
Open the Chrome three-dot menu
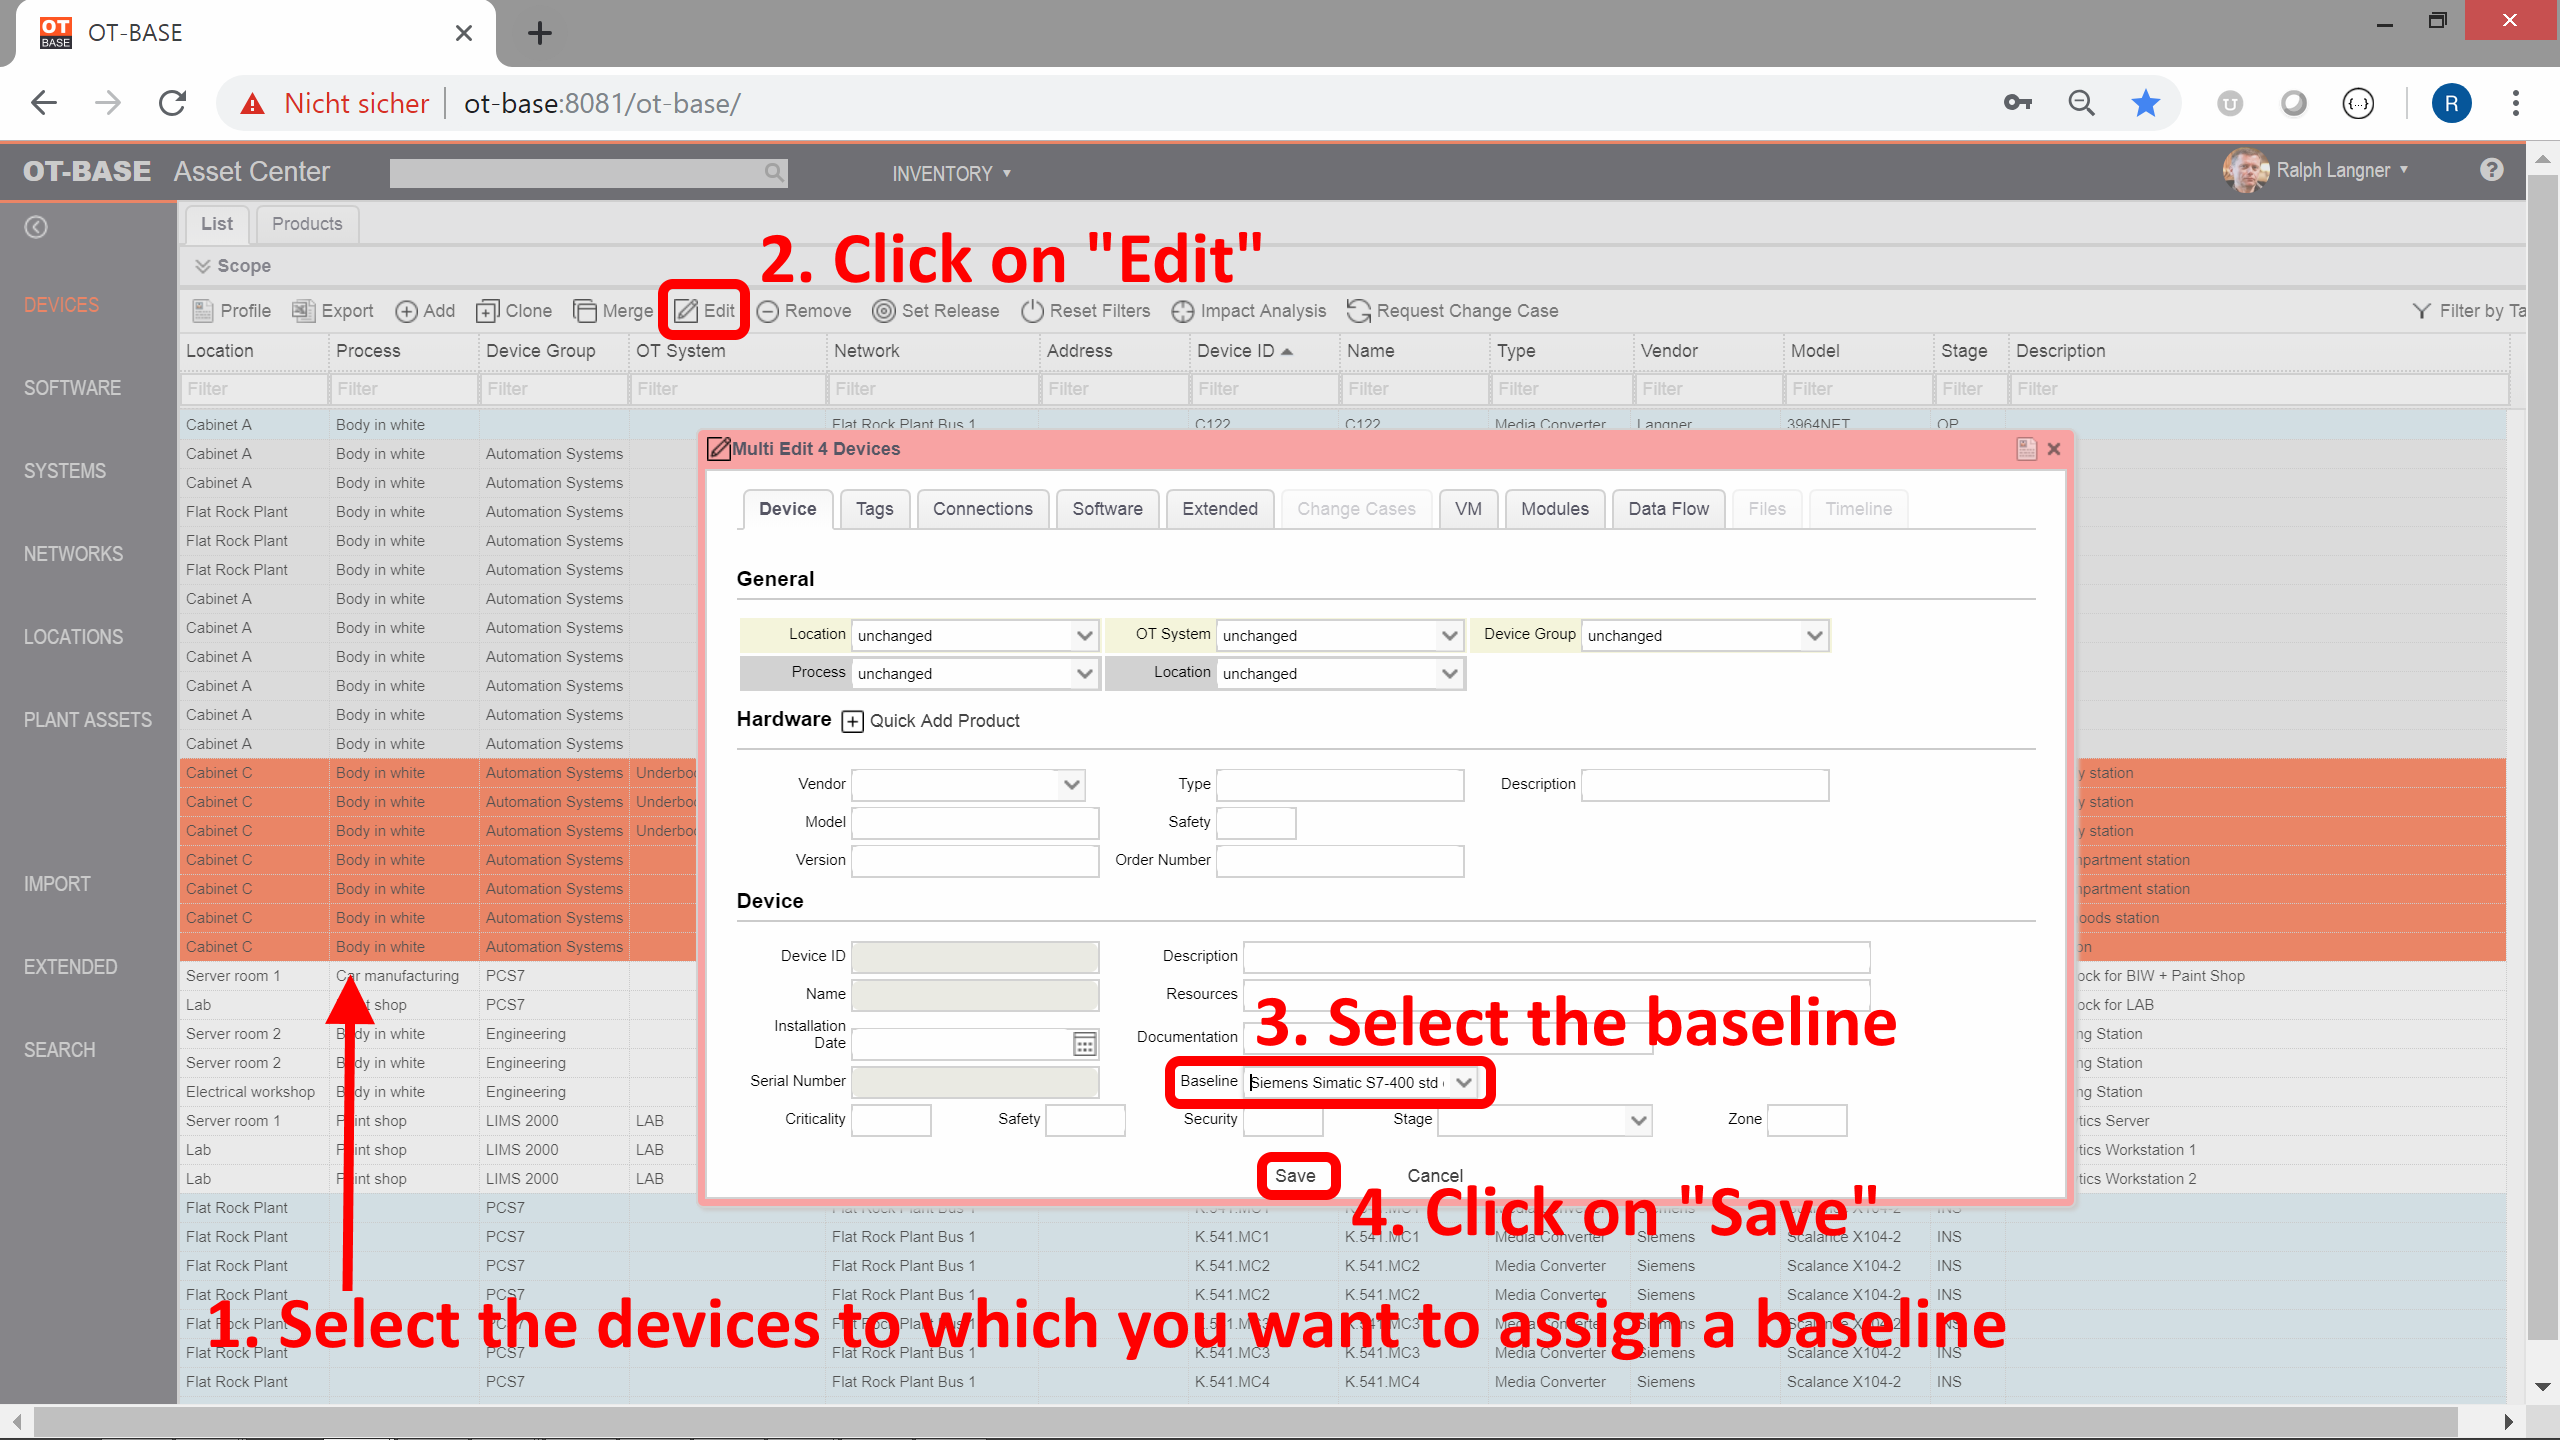coord(2516,103)
